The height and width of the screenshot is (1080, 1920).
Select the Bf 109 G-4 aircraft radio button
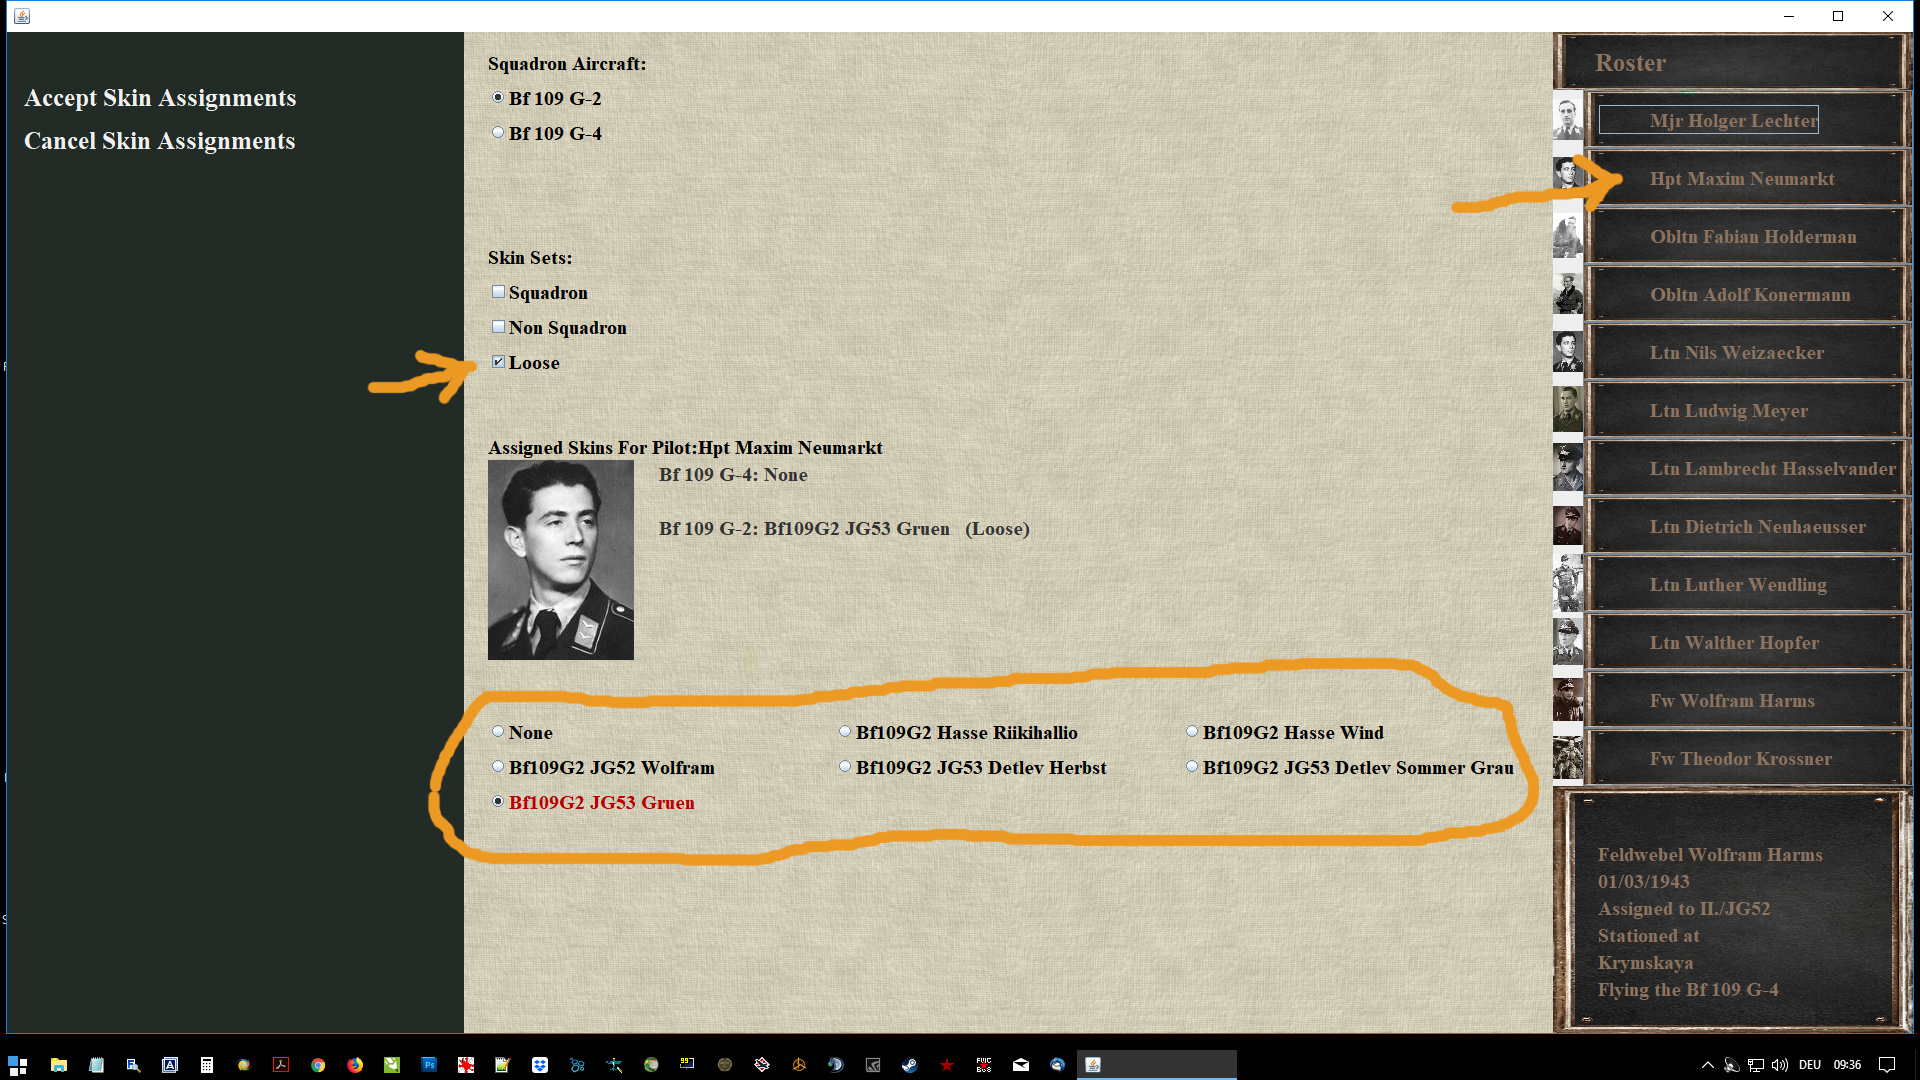tap(498, 133)
